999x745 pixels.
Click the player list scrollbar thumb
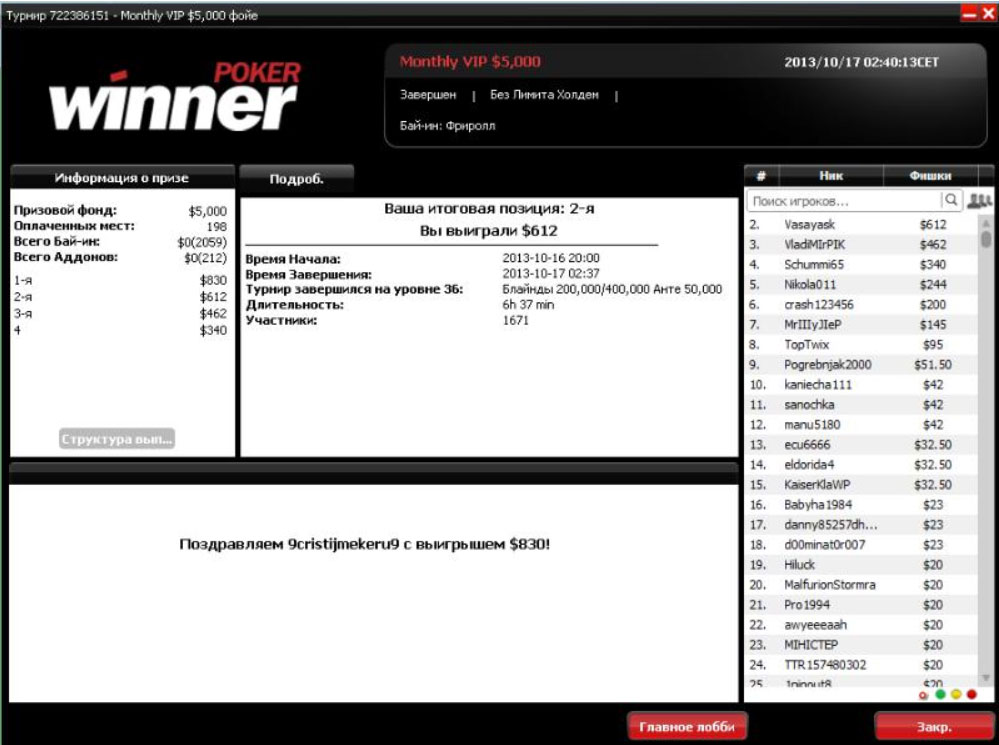click(x=986, y=239)
